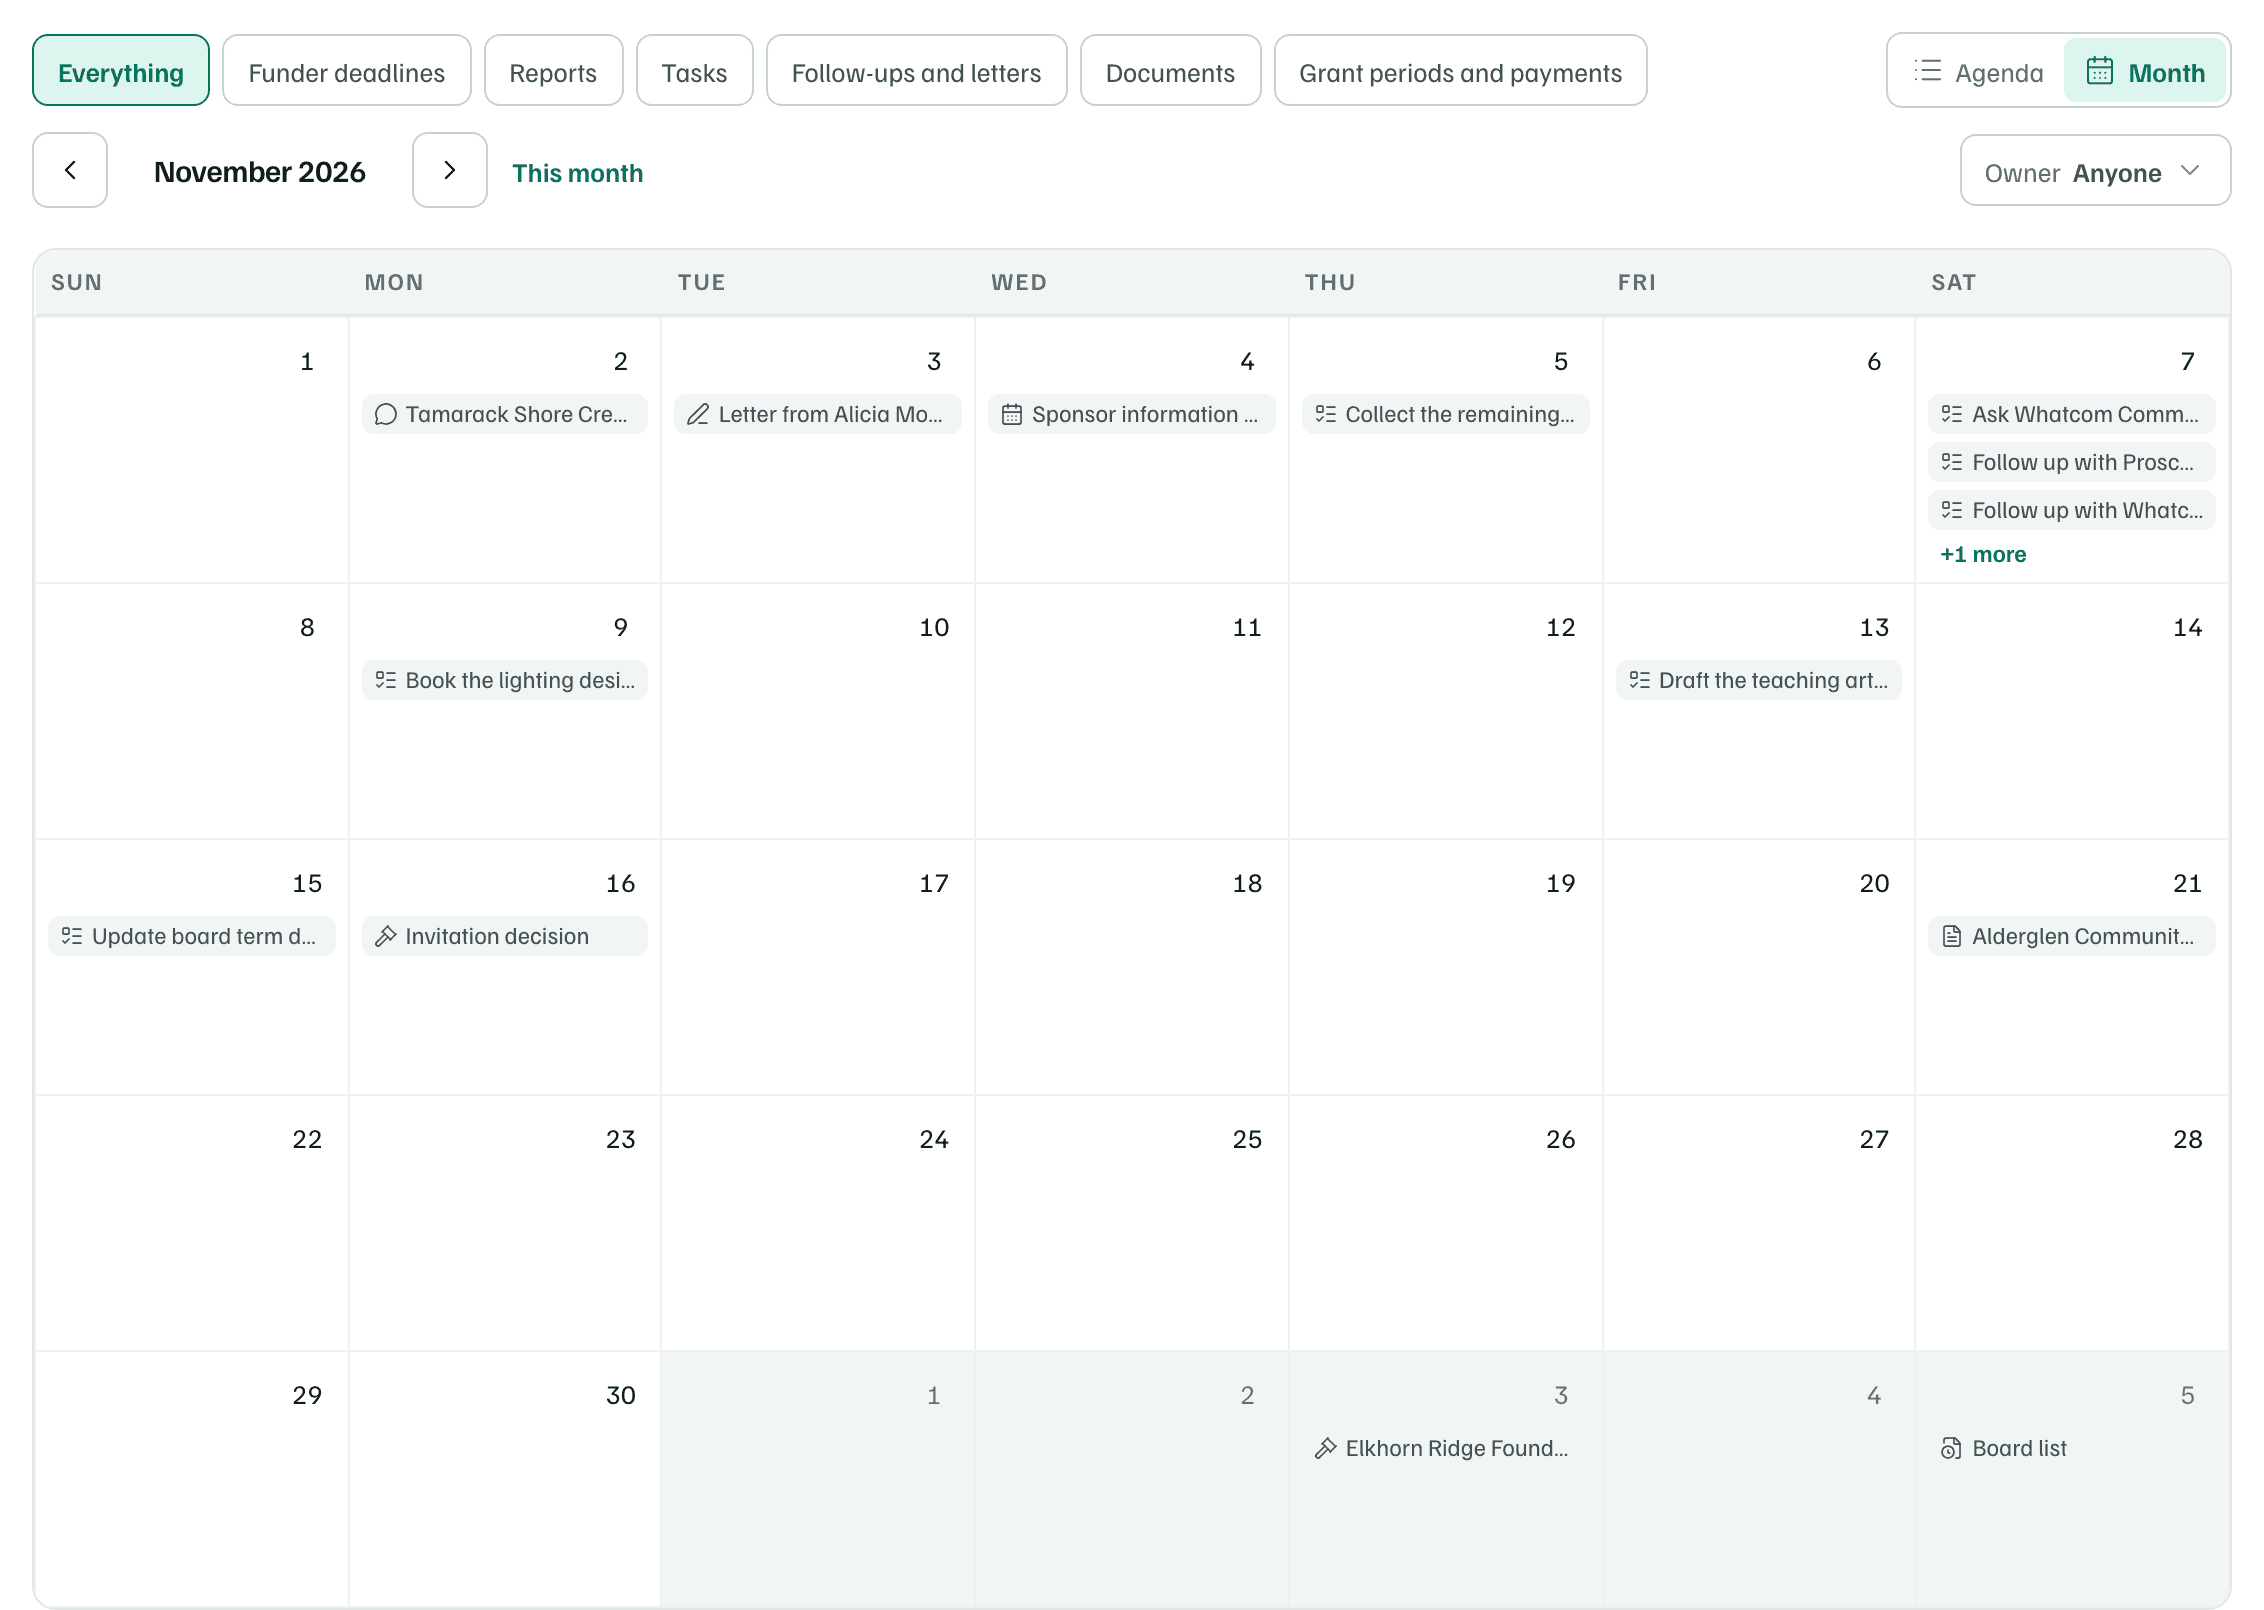Open the Tamarack Shore Cre... event

(505, 414)
